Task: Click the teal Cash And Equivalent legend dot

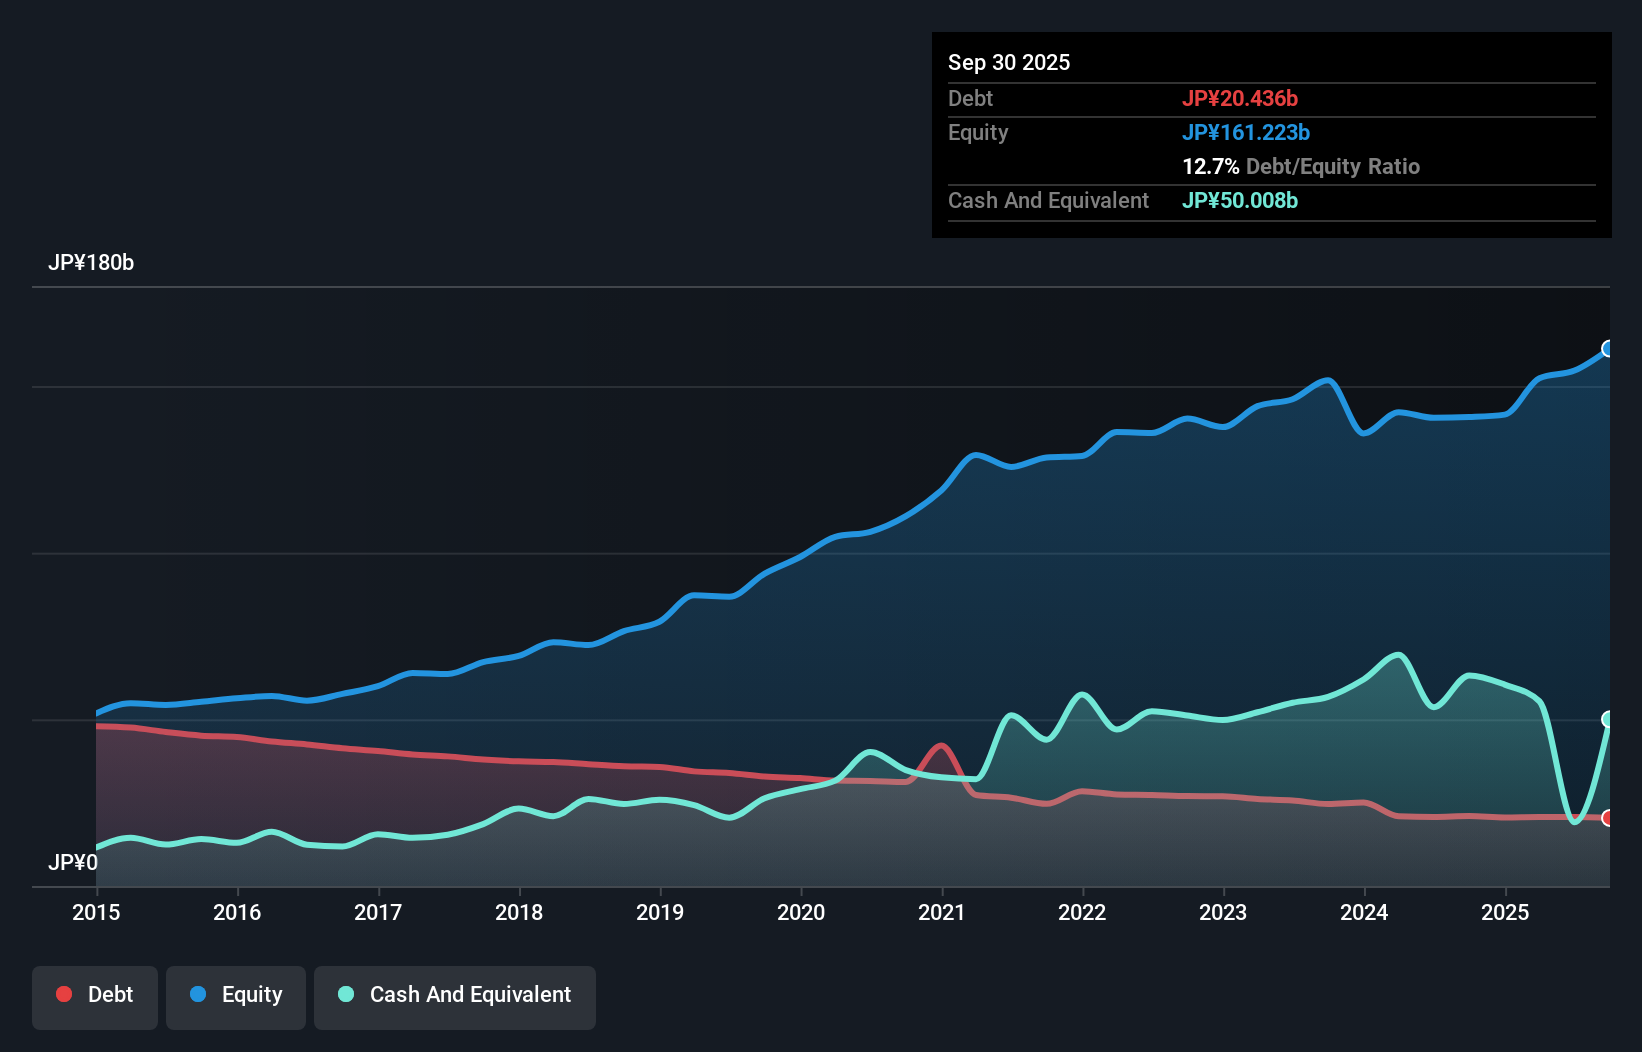Action: [x=344, y=994]
